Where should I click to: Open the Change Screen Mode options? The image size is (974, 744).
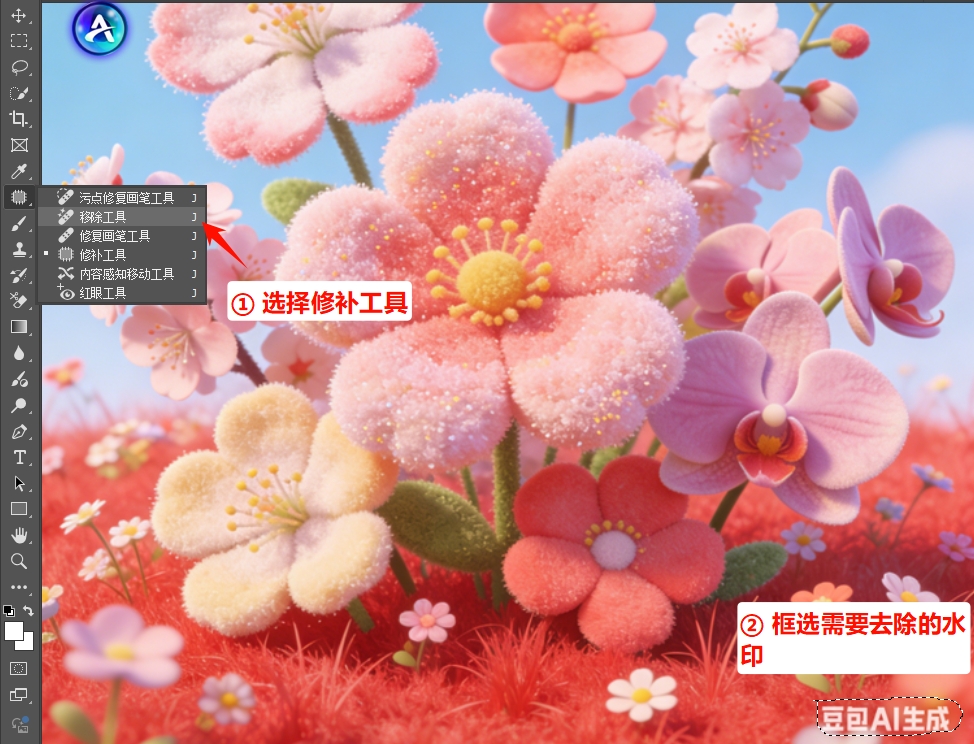pyautogui.click(x=18, y=695)
